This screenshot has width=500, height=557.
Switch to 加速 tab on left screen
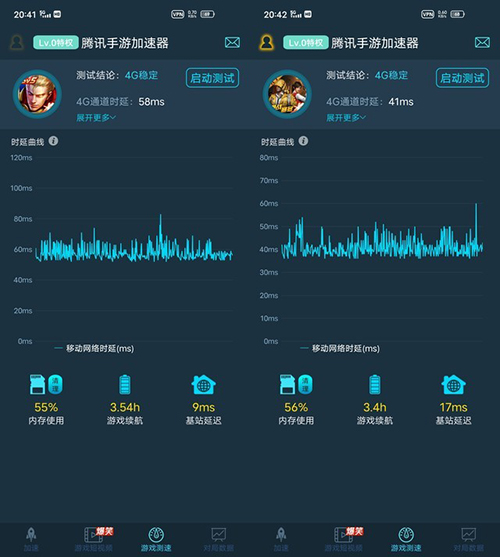[31, 539]
